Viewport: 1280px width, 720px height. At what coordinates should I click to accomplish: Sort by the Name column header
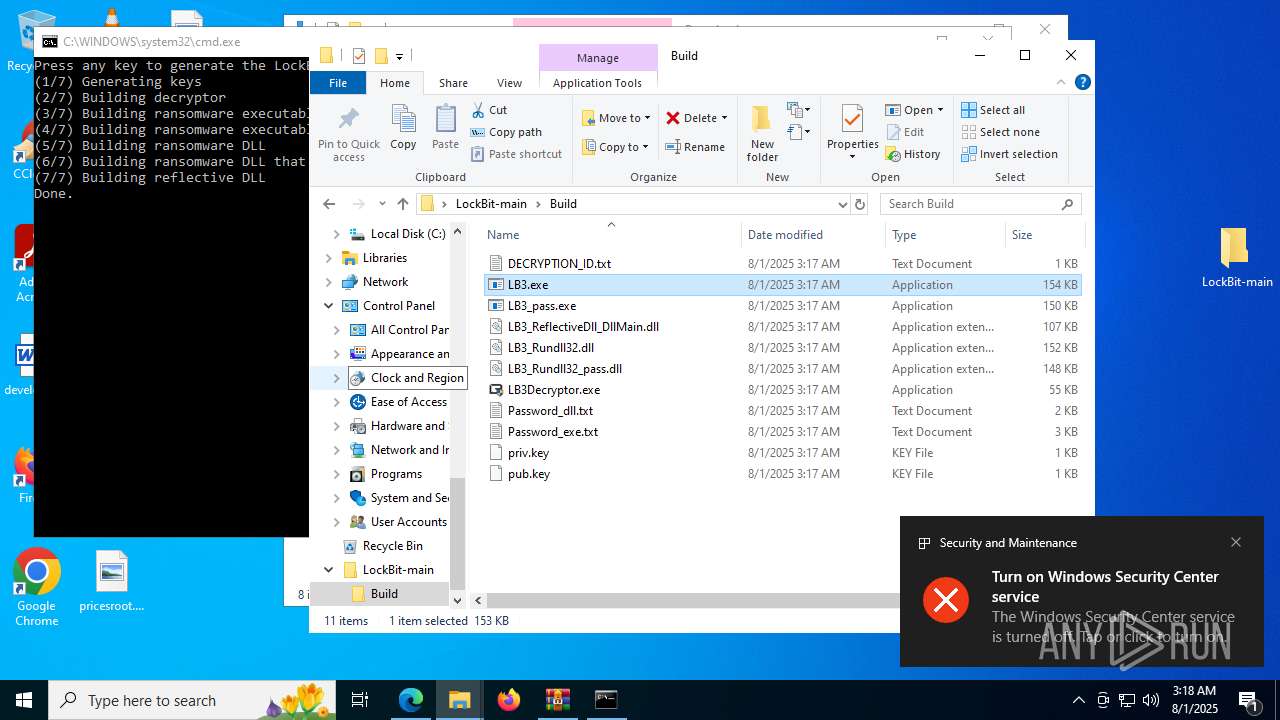(x=610, y=235)
